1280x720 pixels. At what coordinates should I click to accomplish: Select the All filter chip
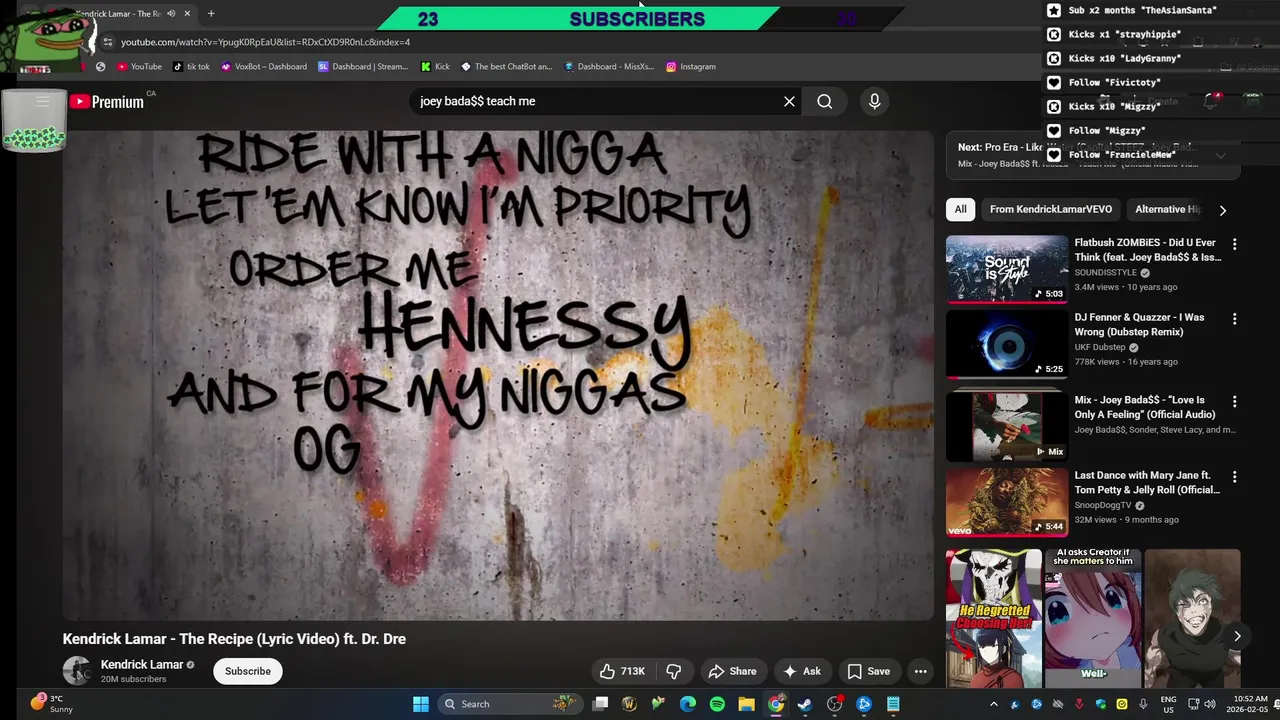[960, 209]
